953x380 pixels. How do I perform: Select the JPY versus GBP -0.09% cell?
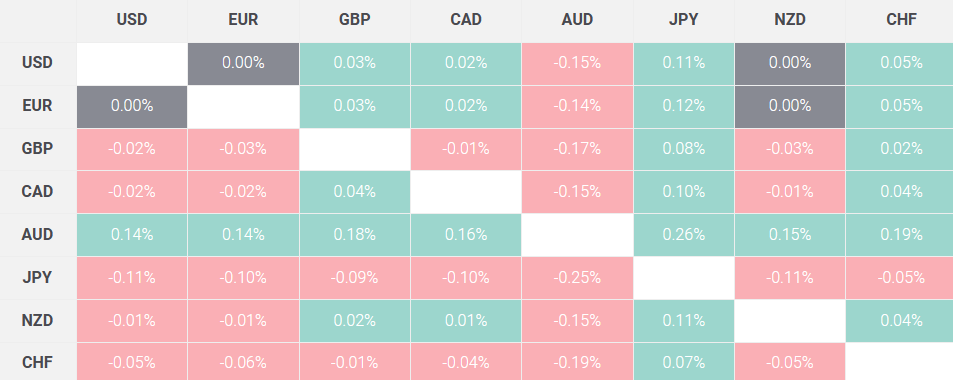(355, 278)
